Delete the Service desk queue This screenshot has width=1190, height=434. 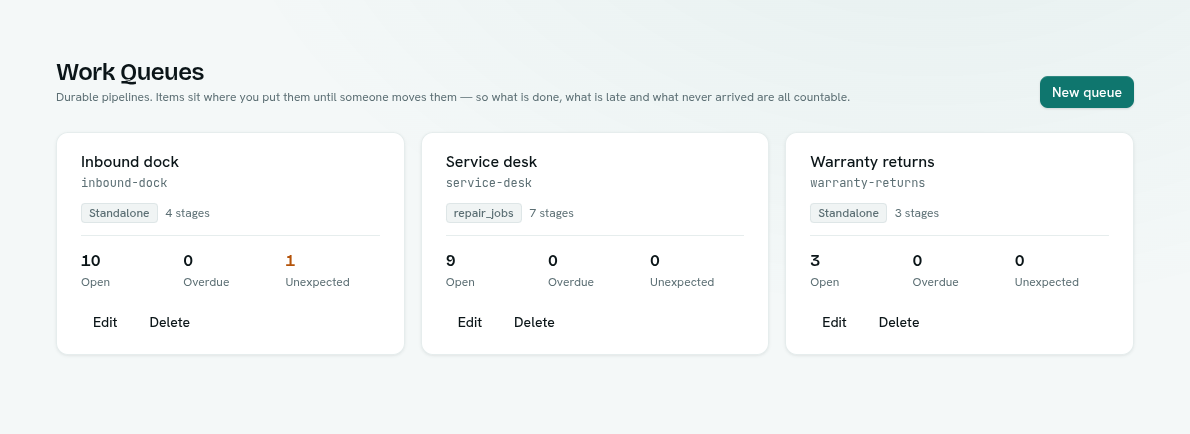(534, 322)
